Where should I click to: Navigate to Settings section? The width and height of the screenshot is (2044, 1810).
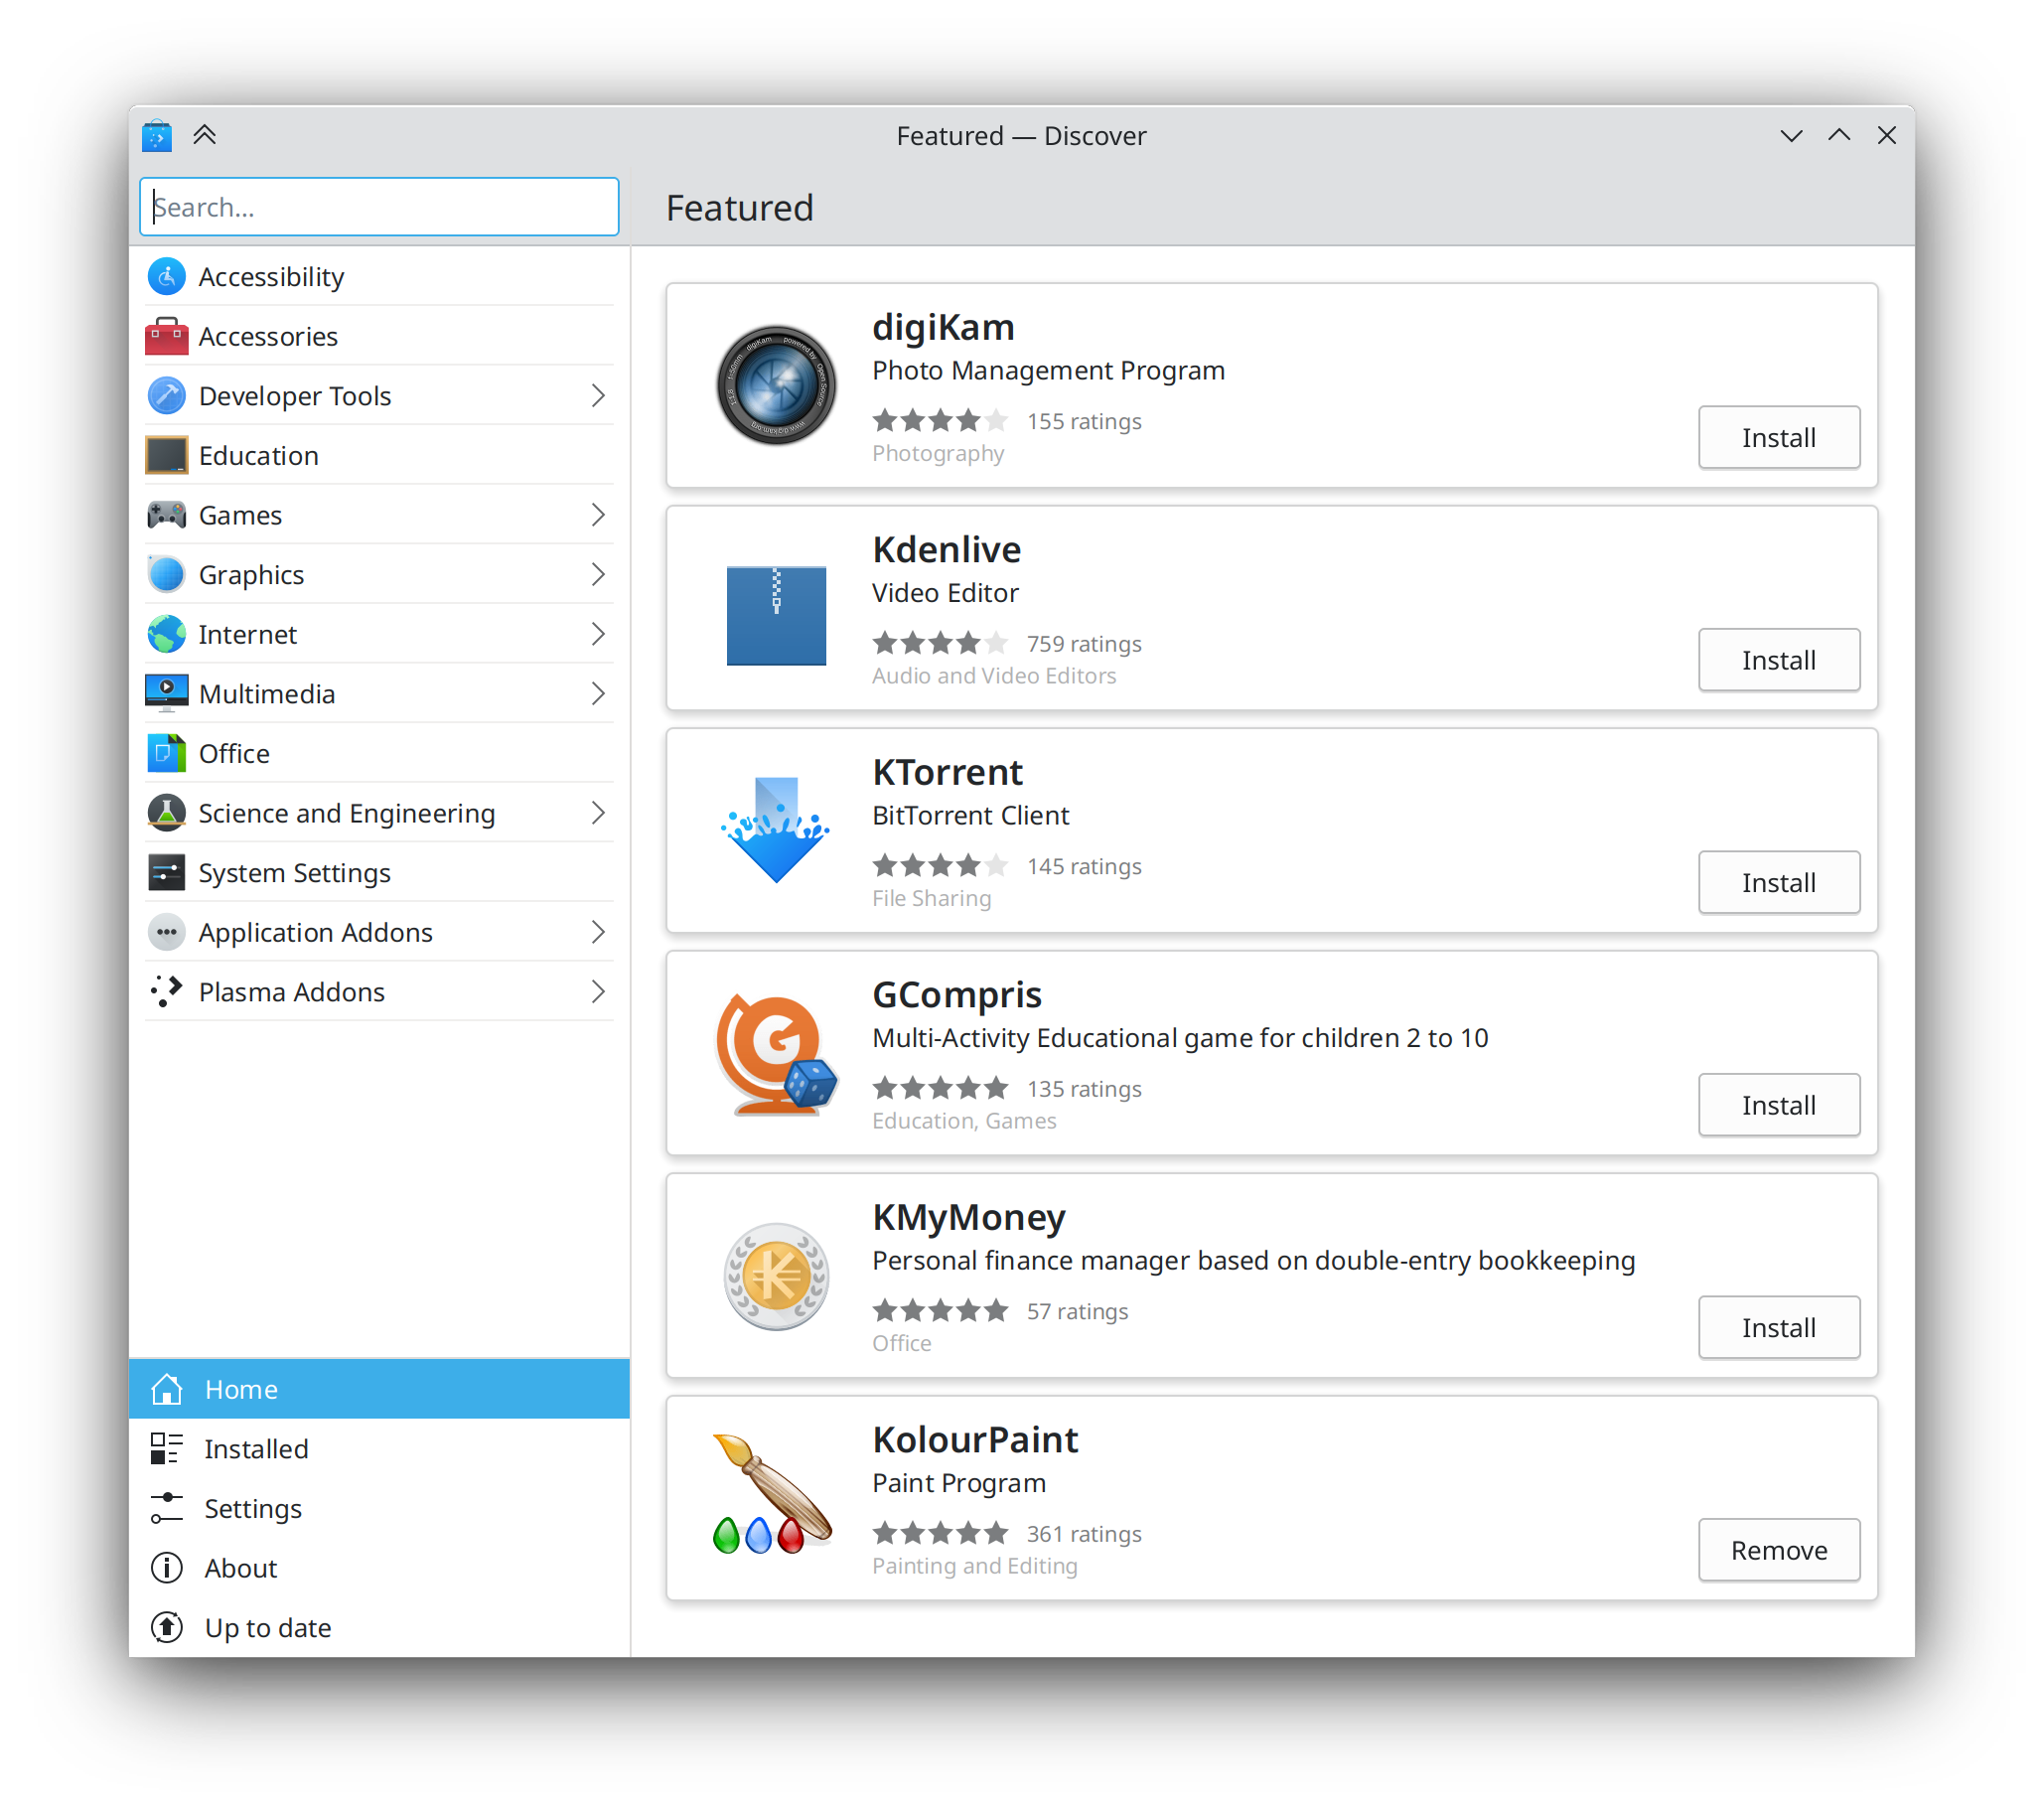pyautogui.click(x=251, y=1506)
